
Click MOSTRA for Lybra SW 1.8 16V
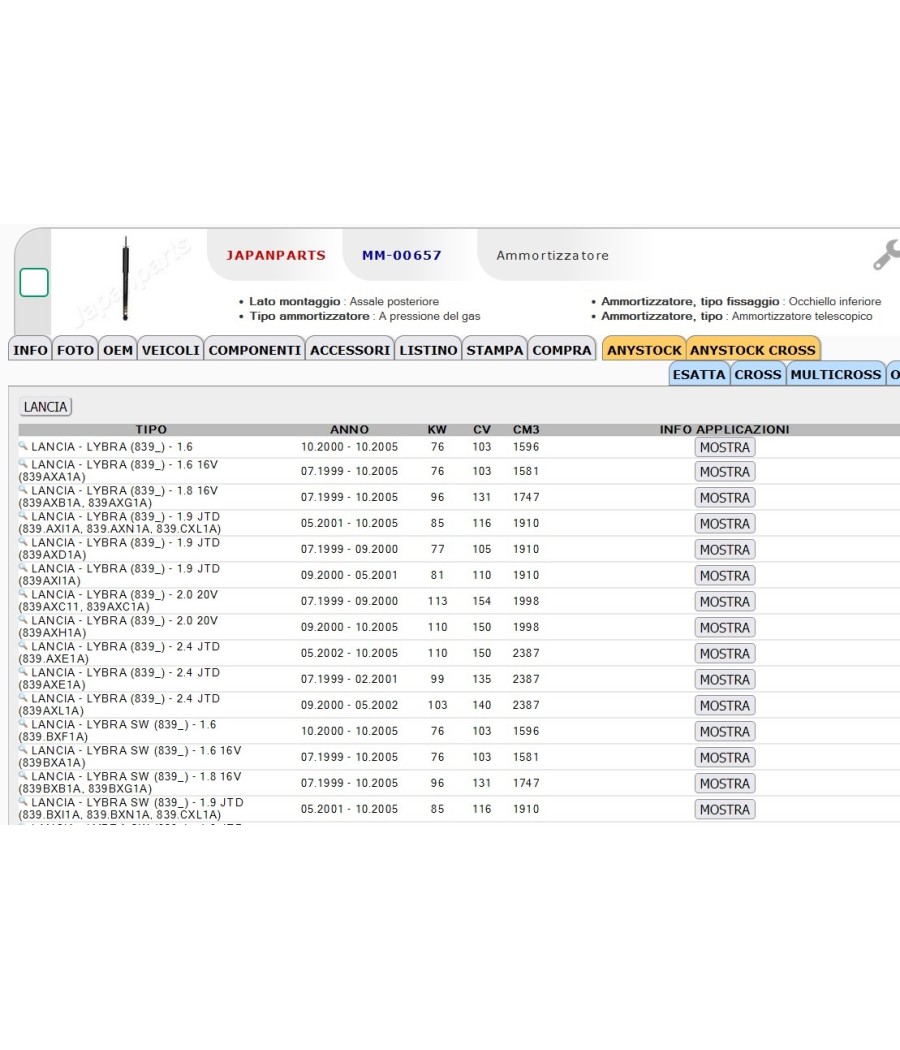[725, 783]
